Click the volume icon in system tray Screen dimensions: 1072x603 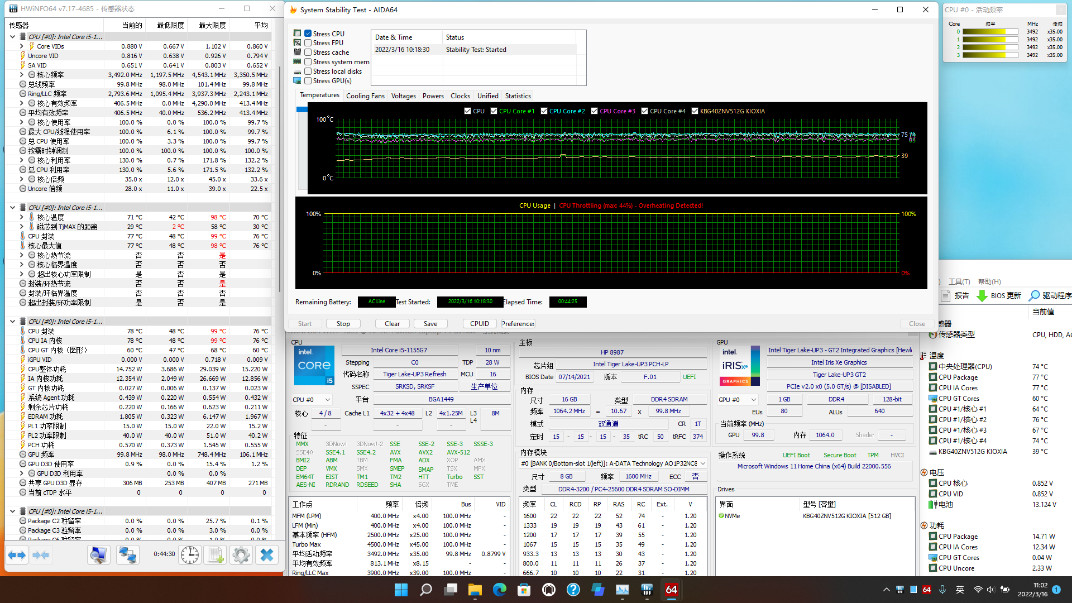[991, 589]
